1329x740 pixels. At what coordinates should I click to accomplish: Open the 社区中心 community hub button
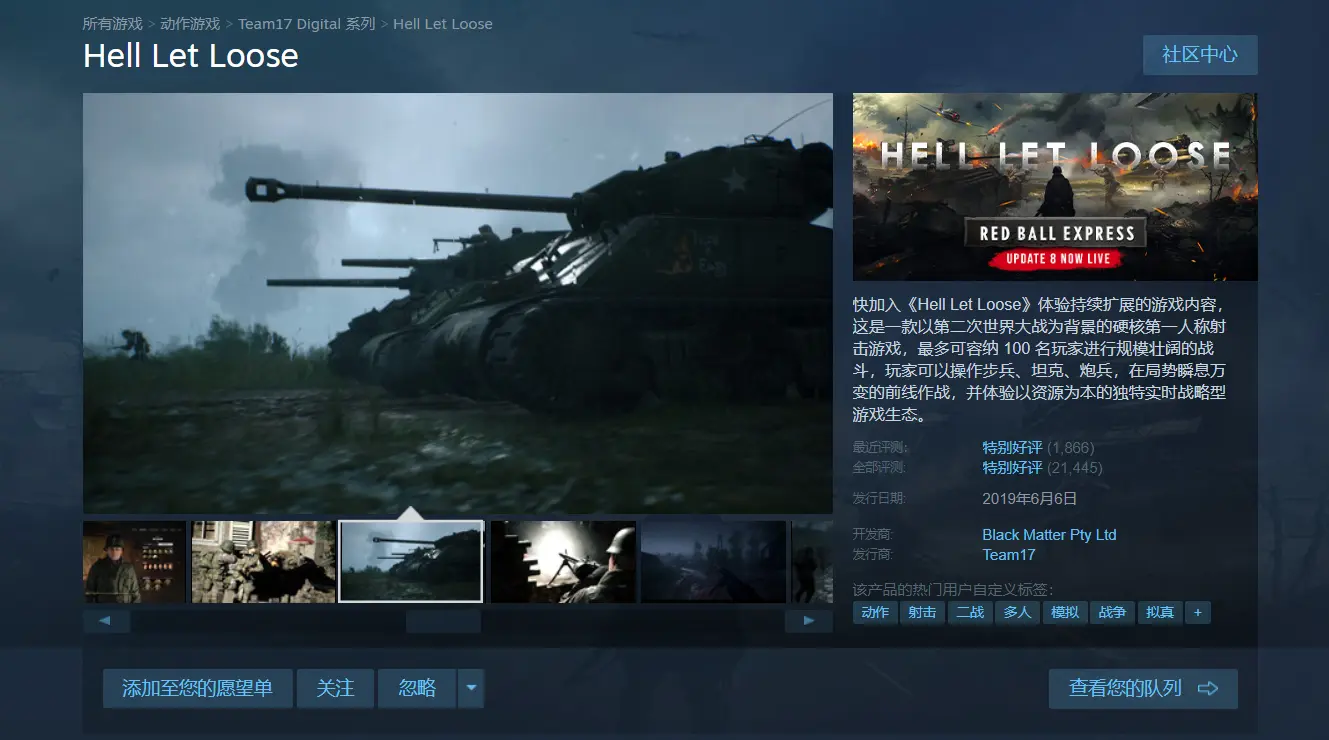1200,55
